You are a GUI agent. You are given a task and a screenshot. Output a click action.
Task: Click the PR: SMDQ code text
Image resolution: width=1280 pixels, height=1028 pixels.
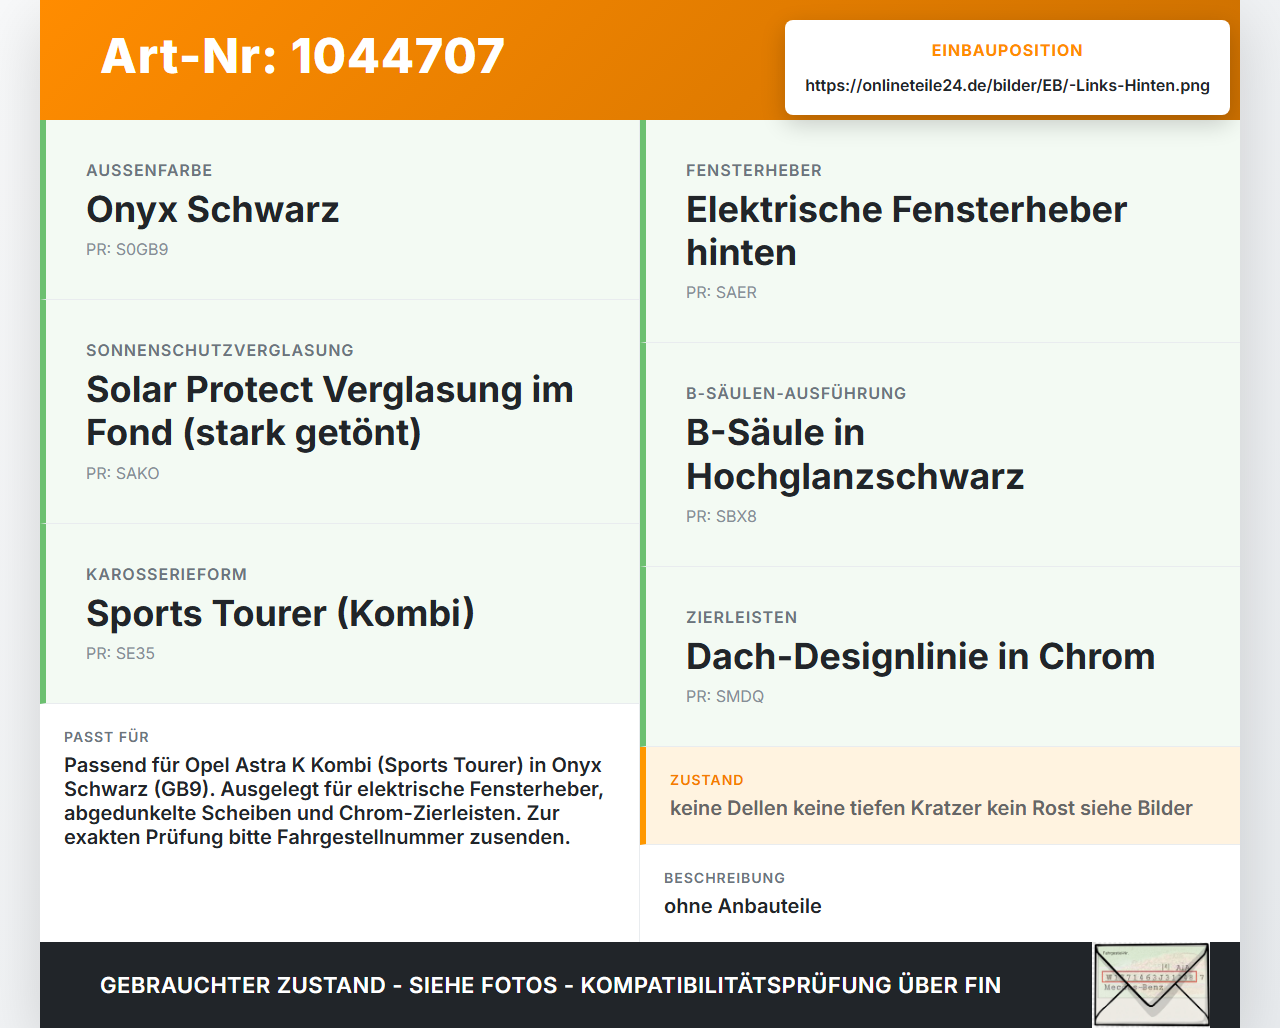(725, 696)
